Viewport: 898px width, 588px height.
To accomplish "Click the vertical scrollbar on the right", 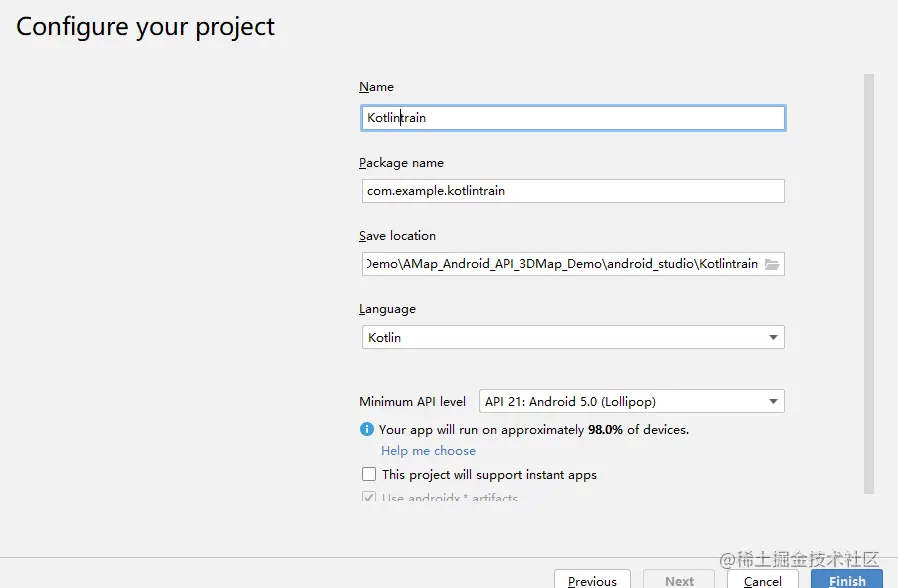I will tap(869, 280).
